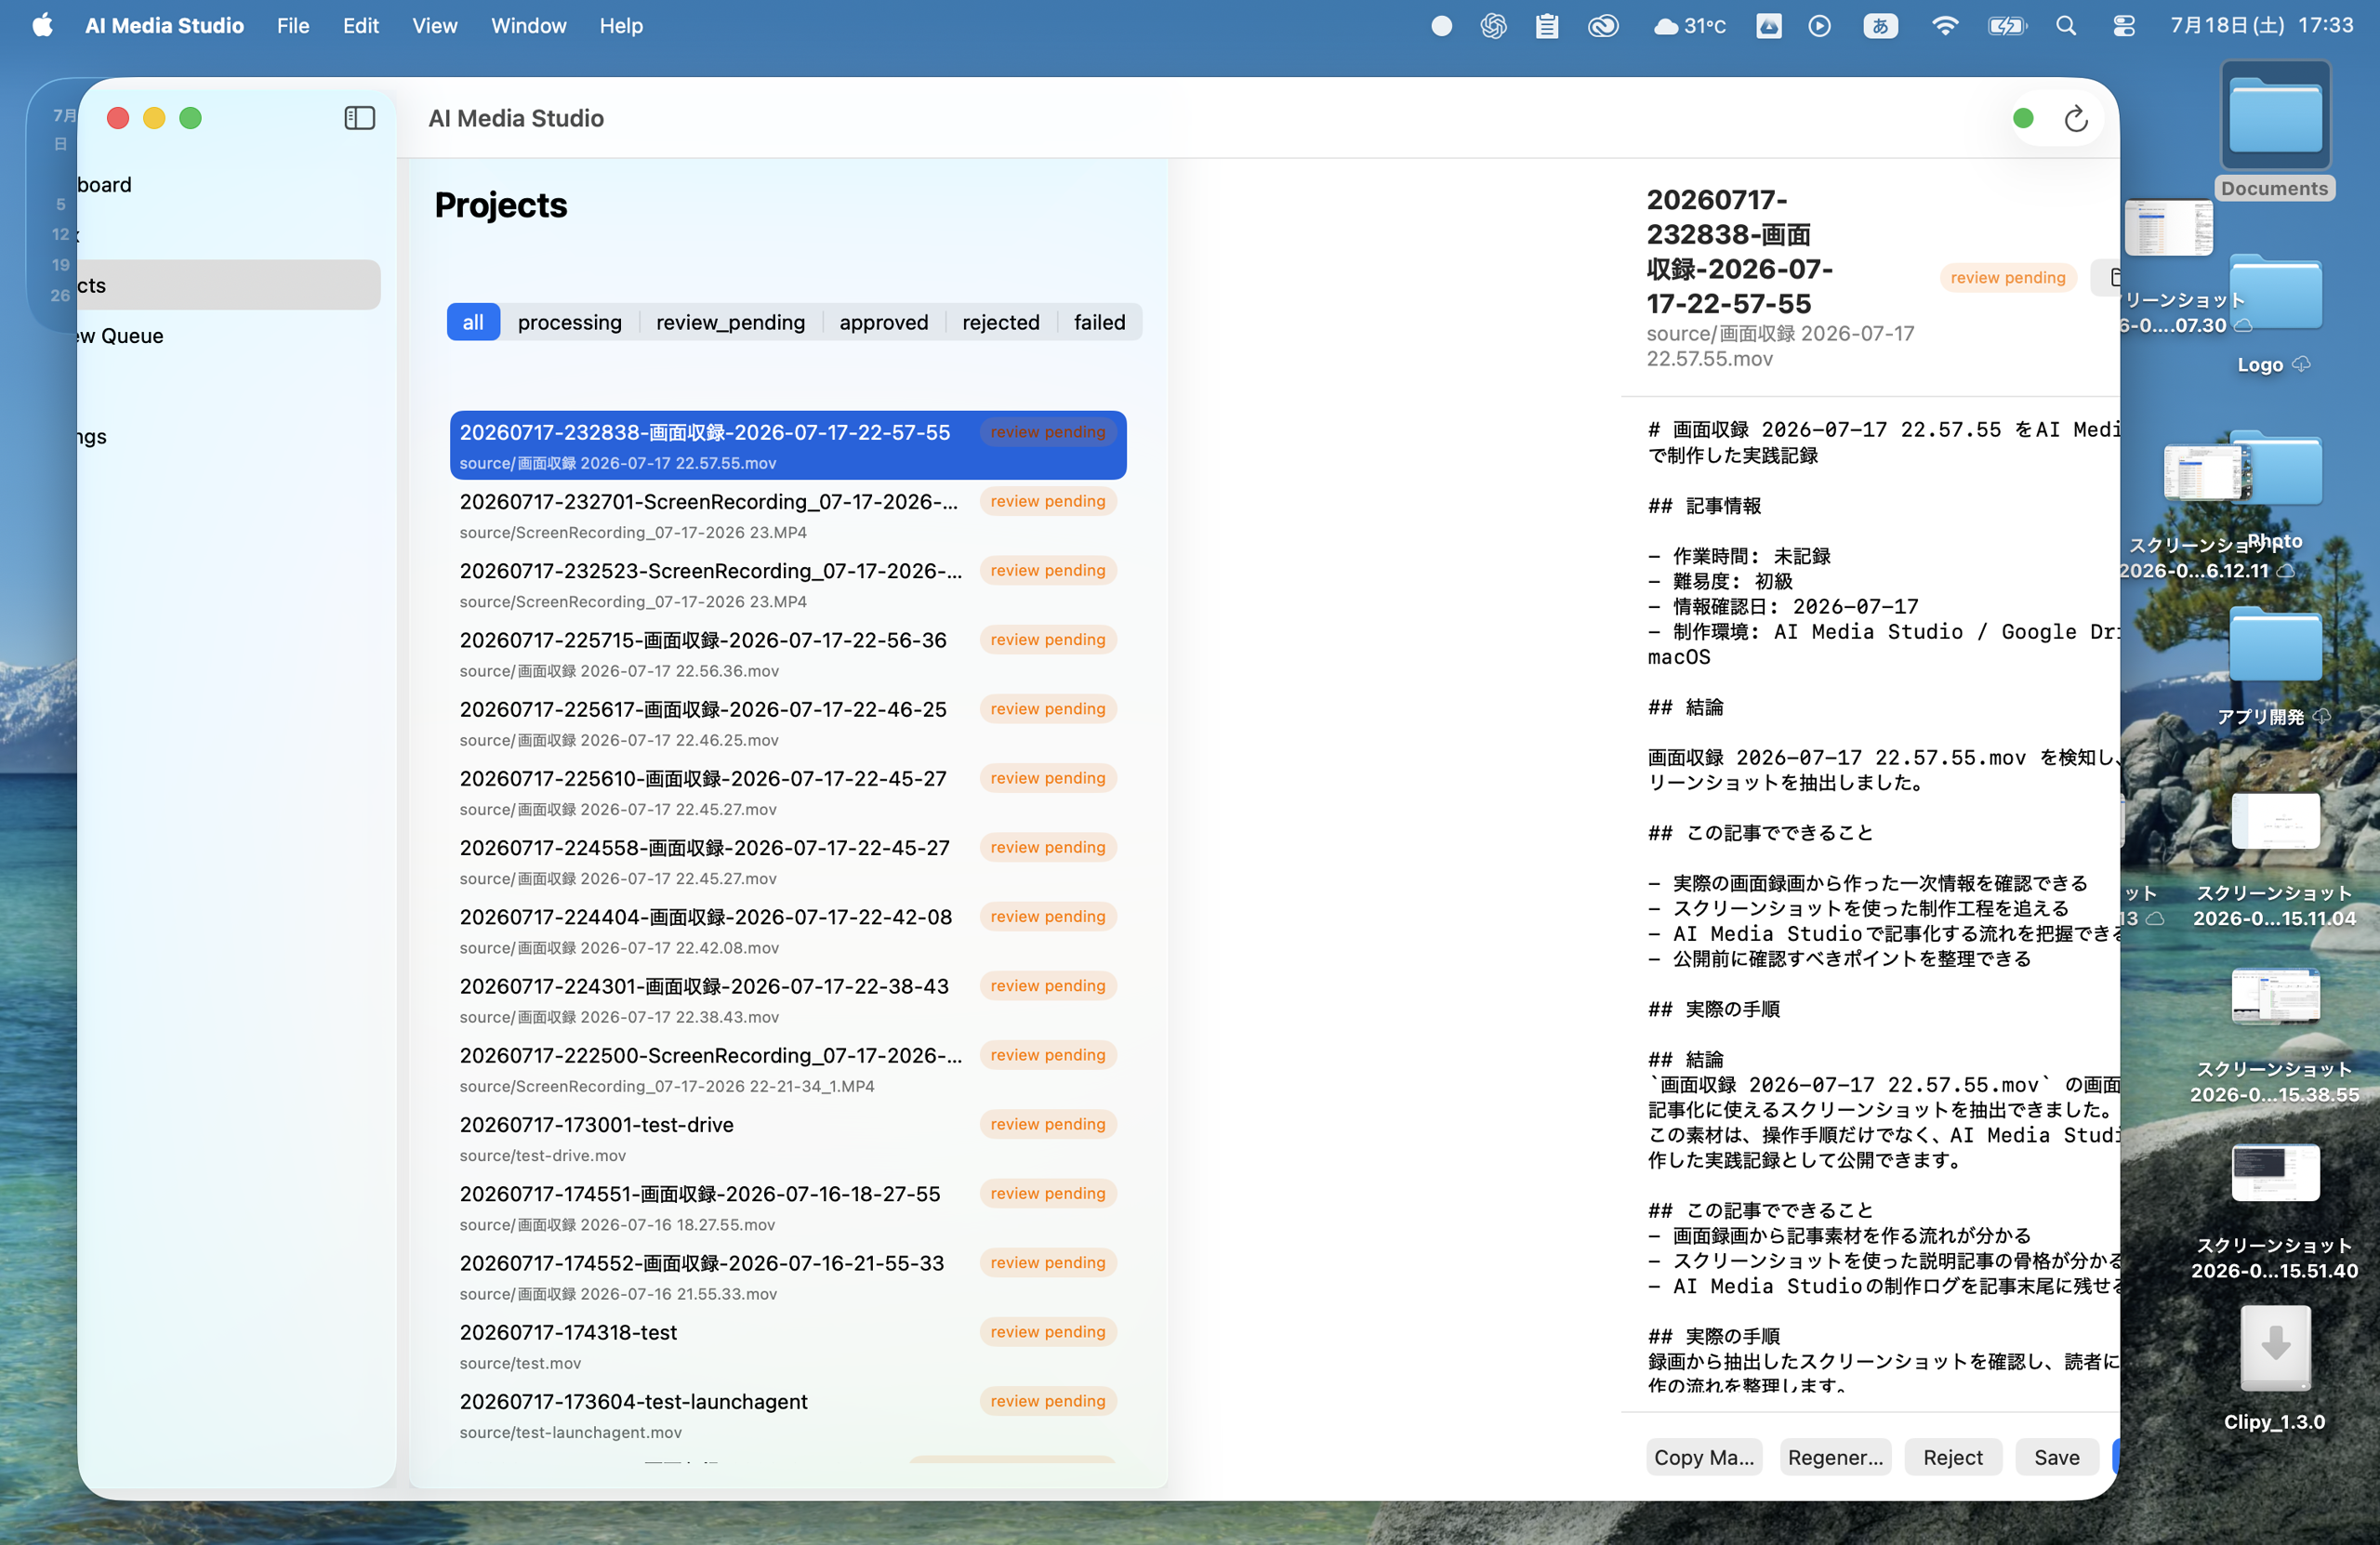Select project 20260717-225617-画面収録 row
The image size is (2380, 1545).
coord(788,722)
